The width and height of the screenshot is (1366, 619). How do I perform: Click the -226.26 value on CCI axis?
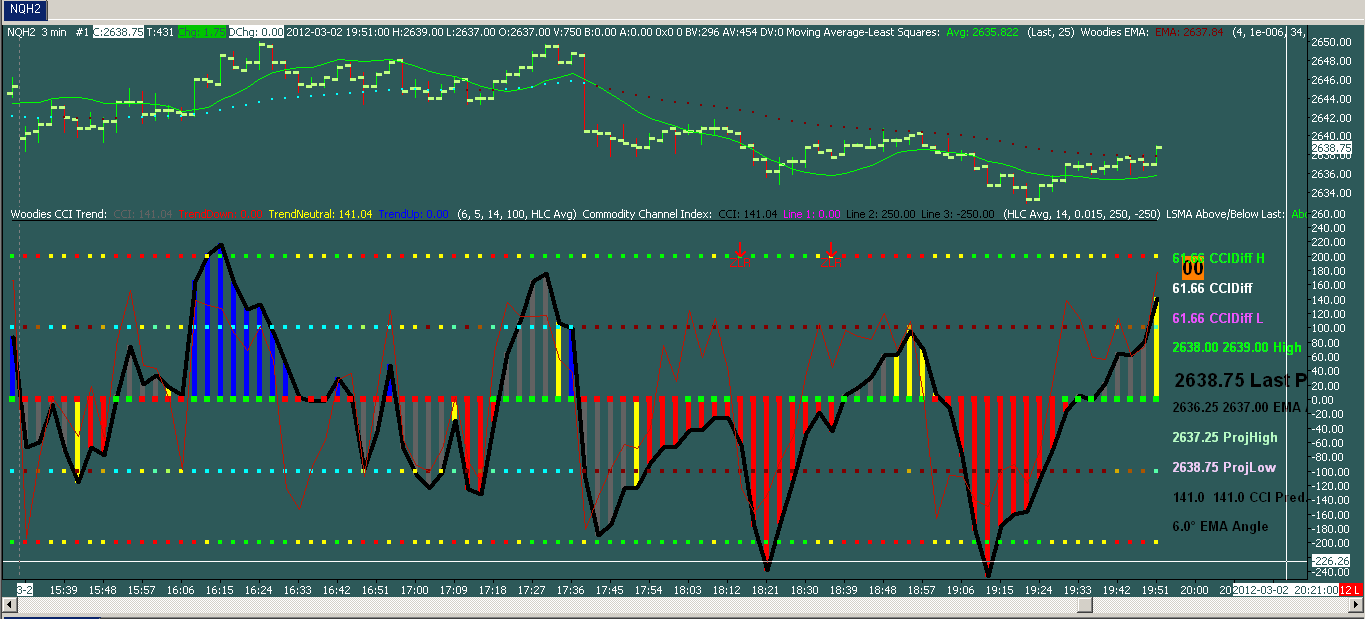[1330, 561]
